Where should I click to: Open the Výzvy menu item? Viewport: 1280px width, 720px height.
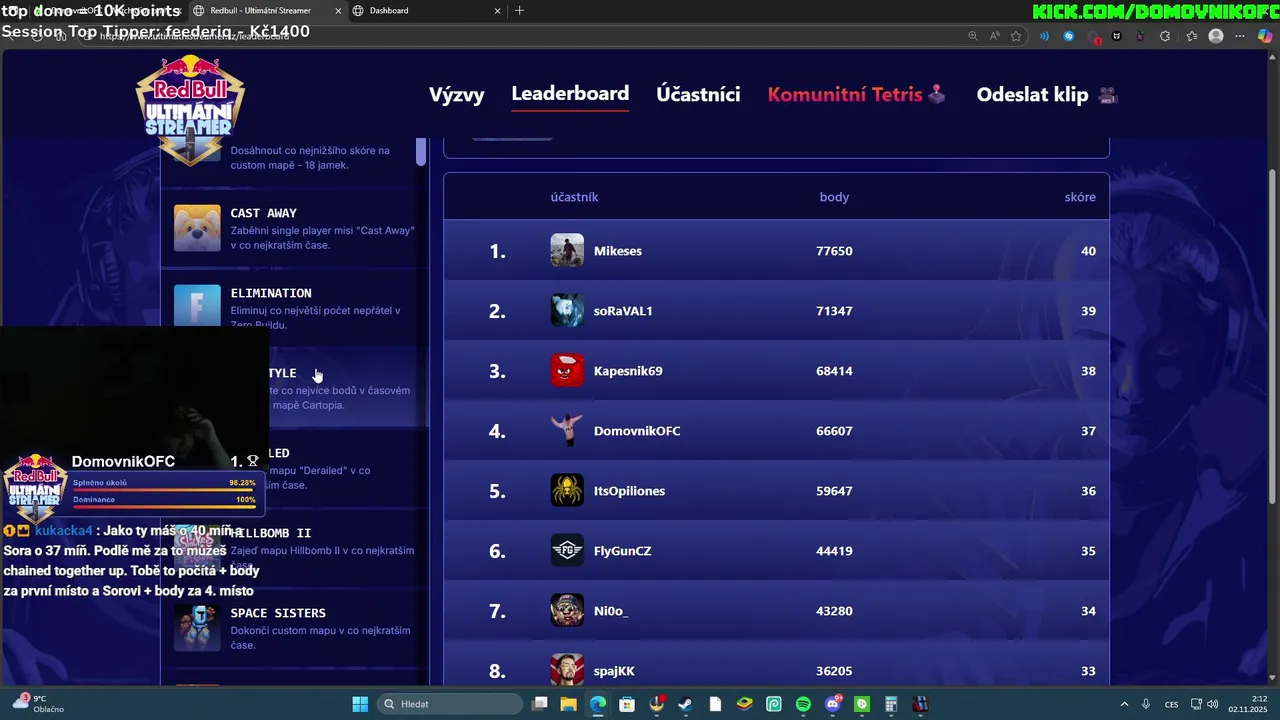click(x=456, y=95)
